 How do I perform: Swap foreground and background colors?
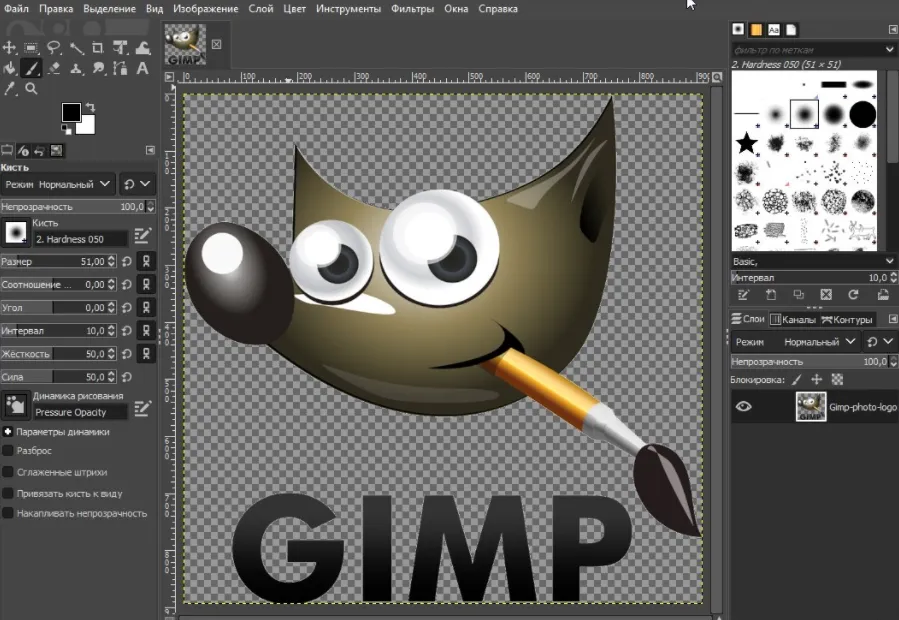[90, 107]
